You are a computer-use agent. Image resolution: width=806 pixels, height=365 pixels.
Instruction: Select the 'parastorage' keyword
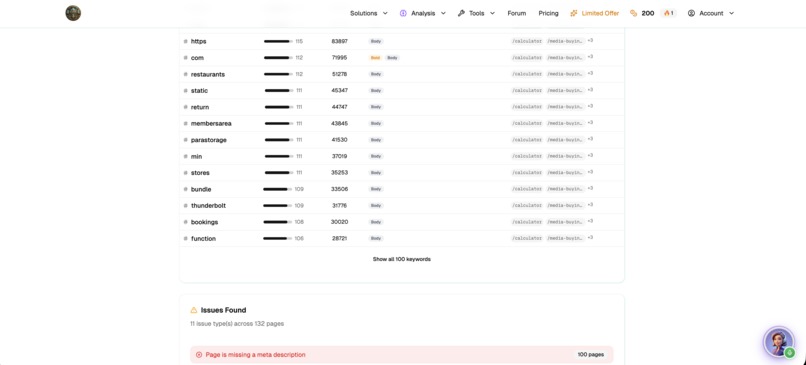tap(209, 140)
